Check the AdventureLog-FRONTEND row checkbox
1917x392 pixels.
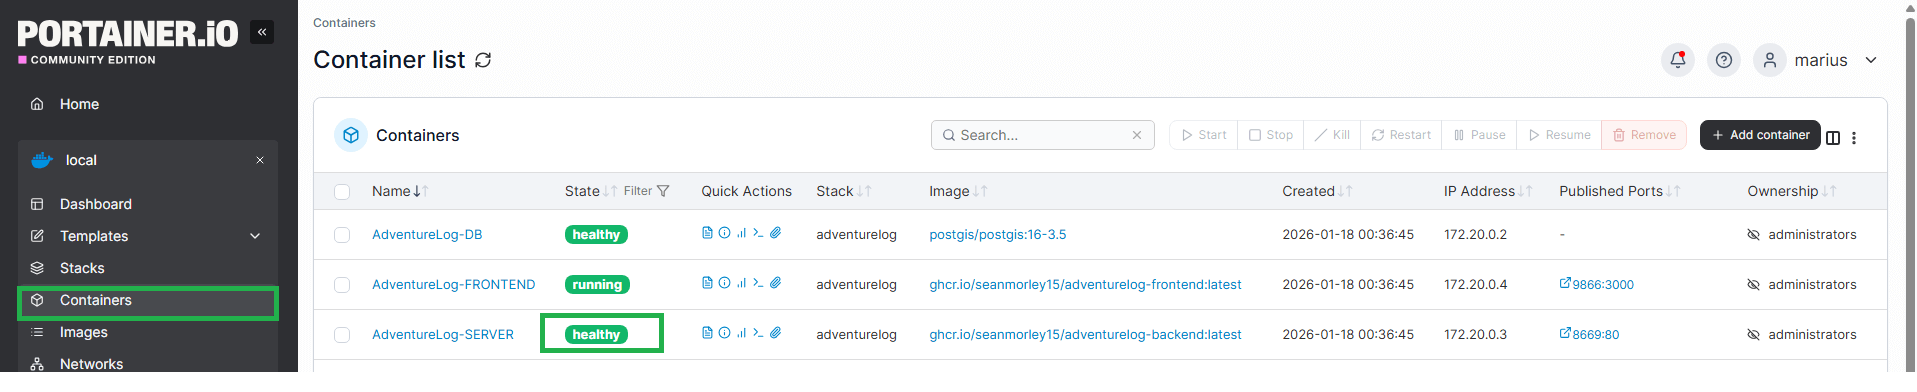pos(342,284)
